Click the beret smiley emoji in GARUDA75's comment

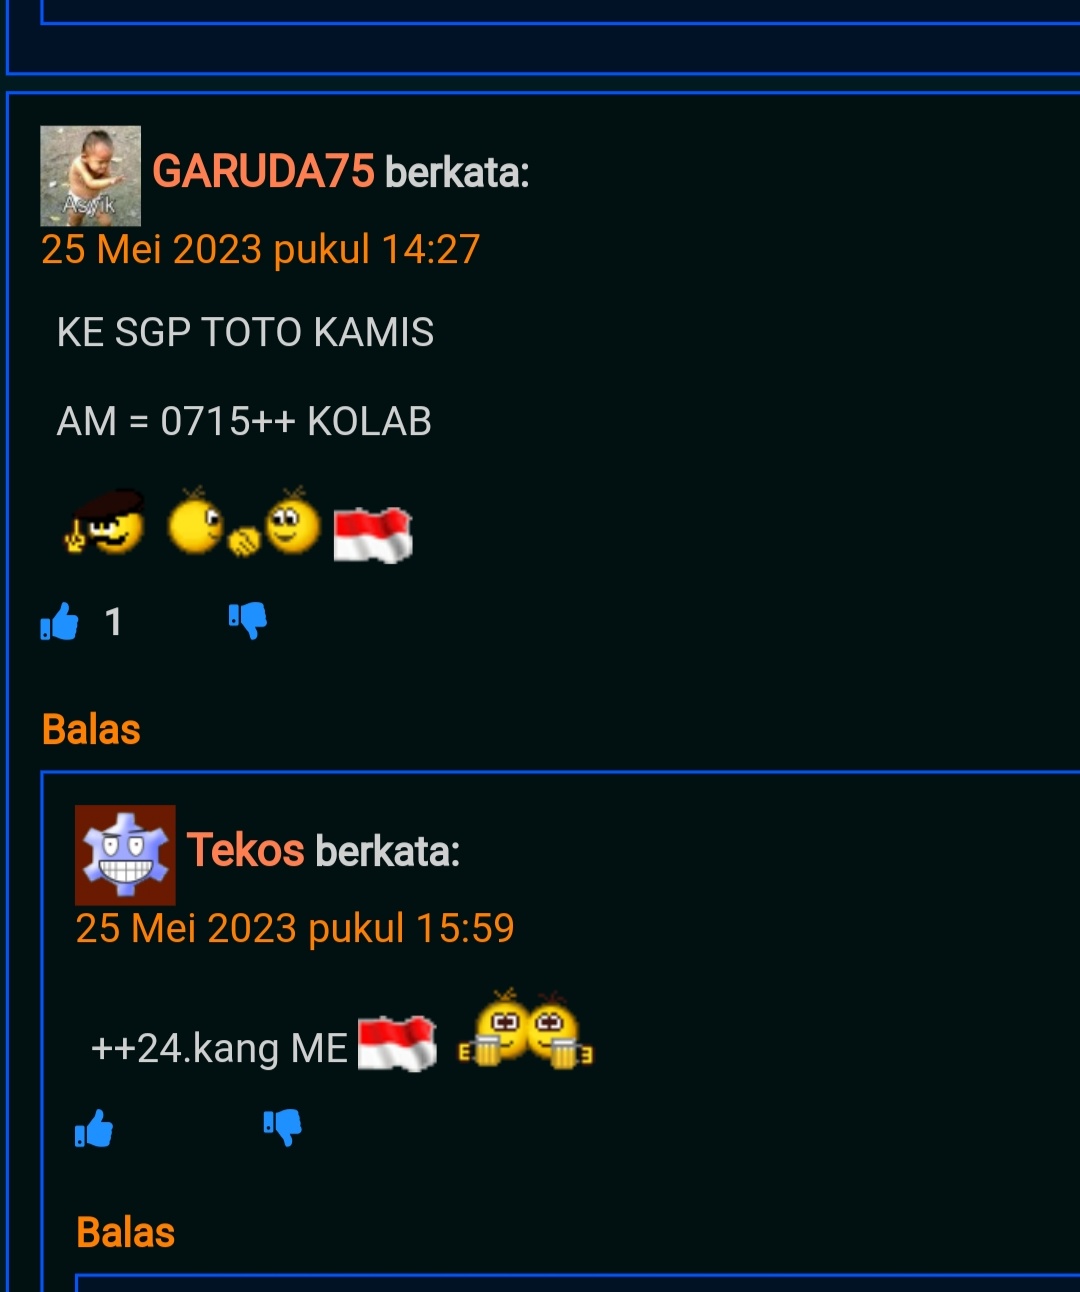point(105,522)
